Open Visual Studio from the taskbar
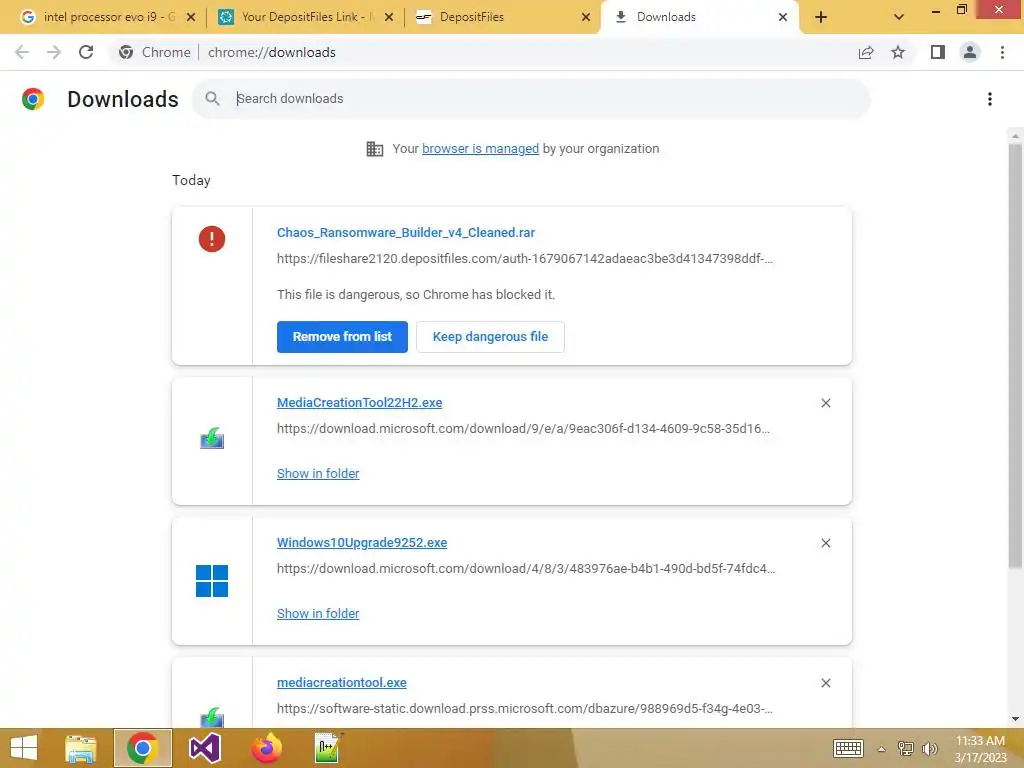This screenshot has width=1024, height=768. coord(204,748)
